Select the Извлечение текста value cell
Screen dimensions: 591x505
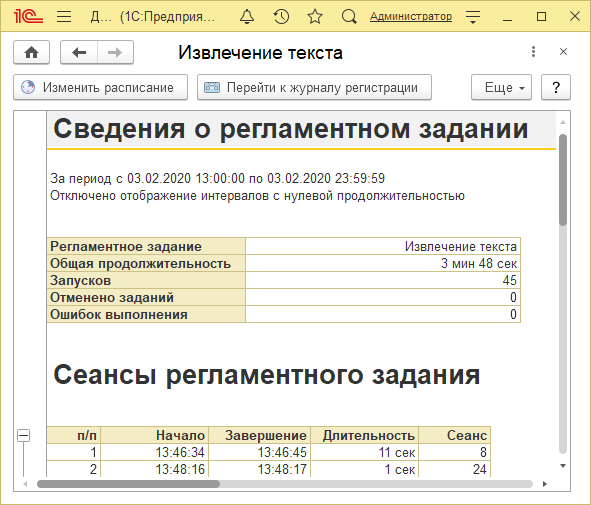click(383, 246)
